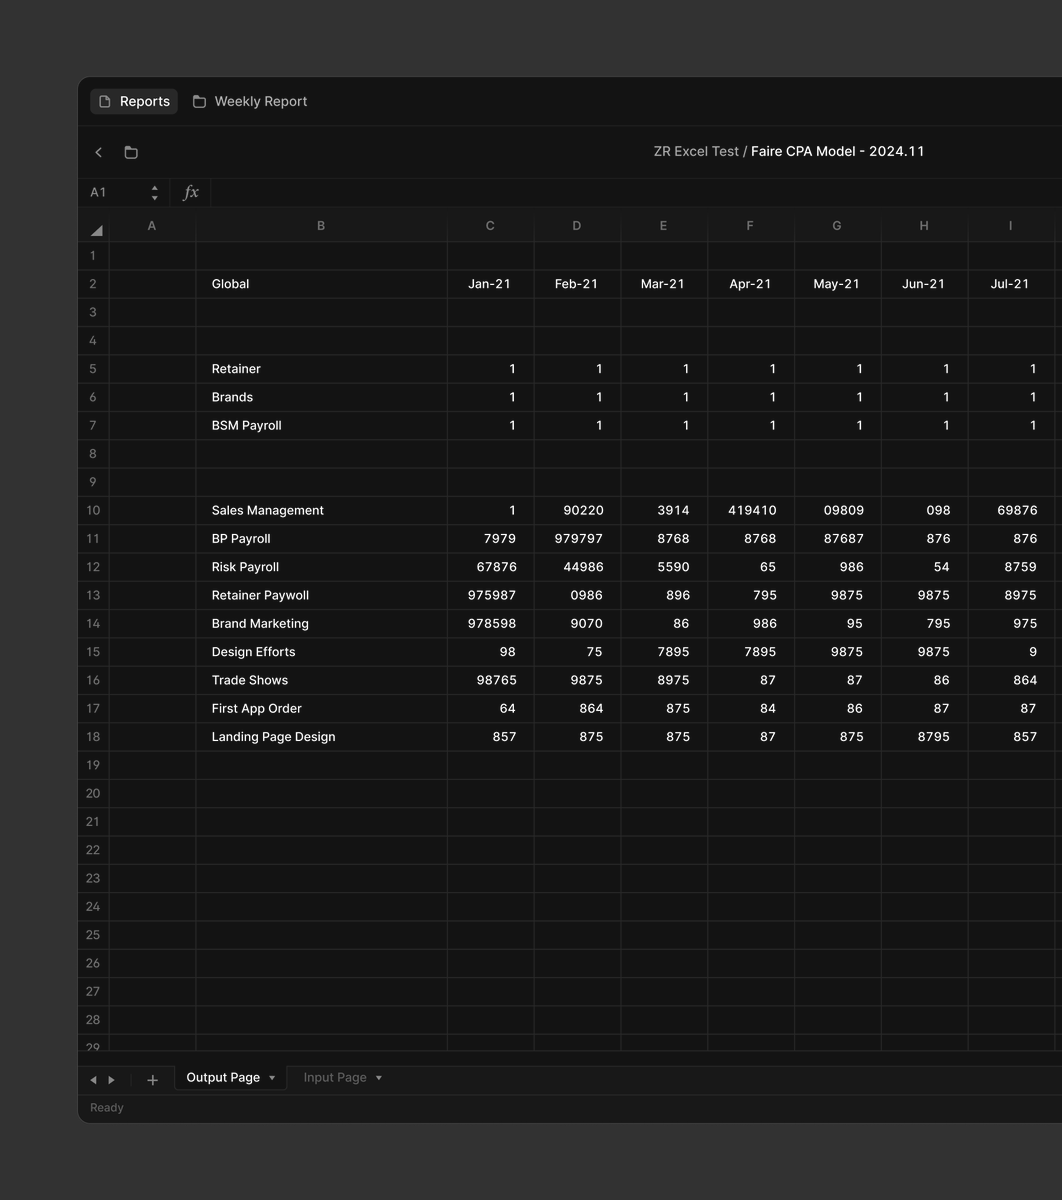Viewport: 1062px width, 1200px height.
Task: Click the Apr-21 header cell
Action: pos(750,284)
